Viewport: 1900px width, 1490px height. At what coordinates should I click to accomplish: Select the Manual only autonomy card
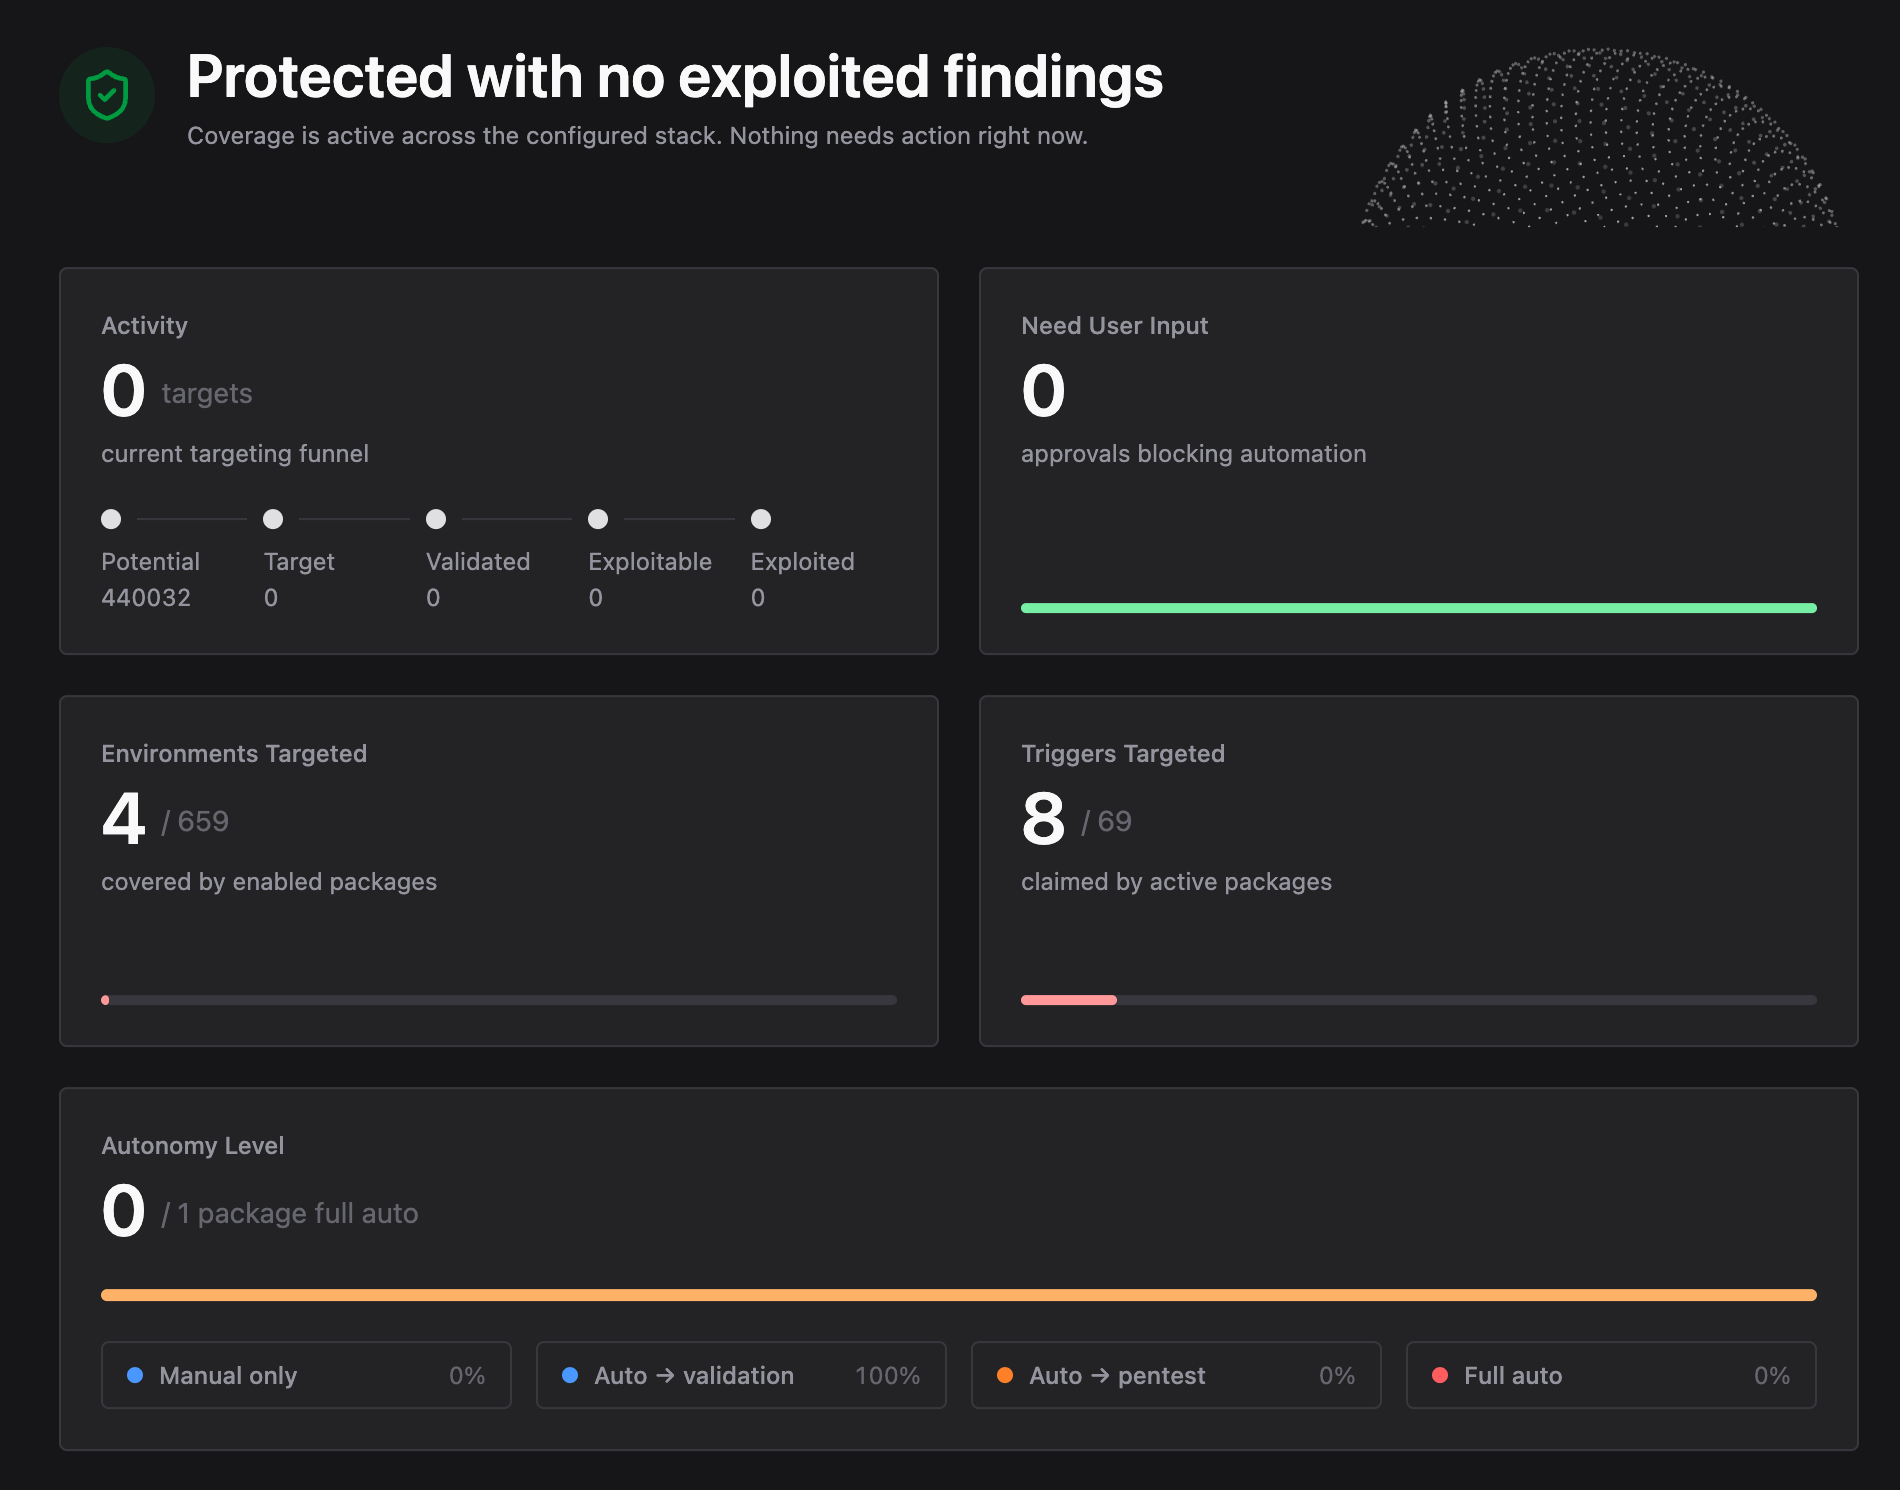pos(306,1375)
